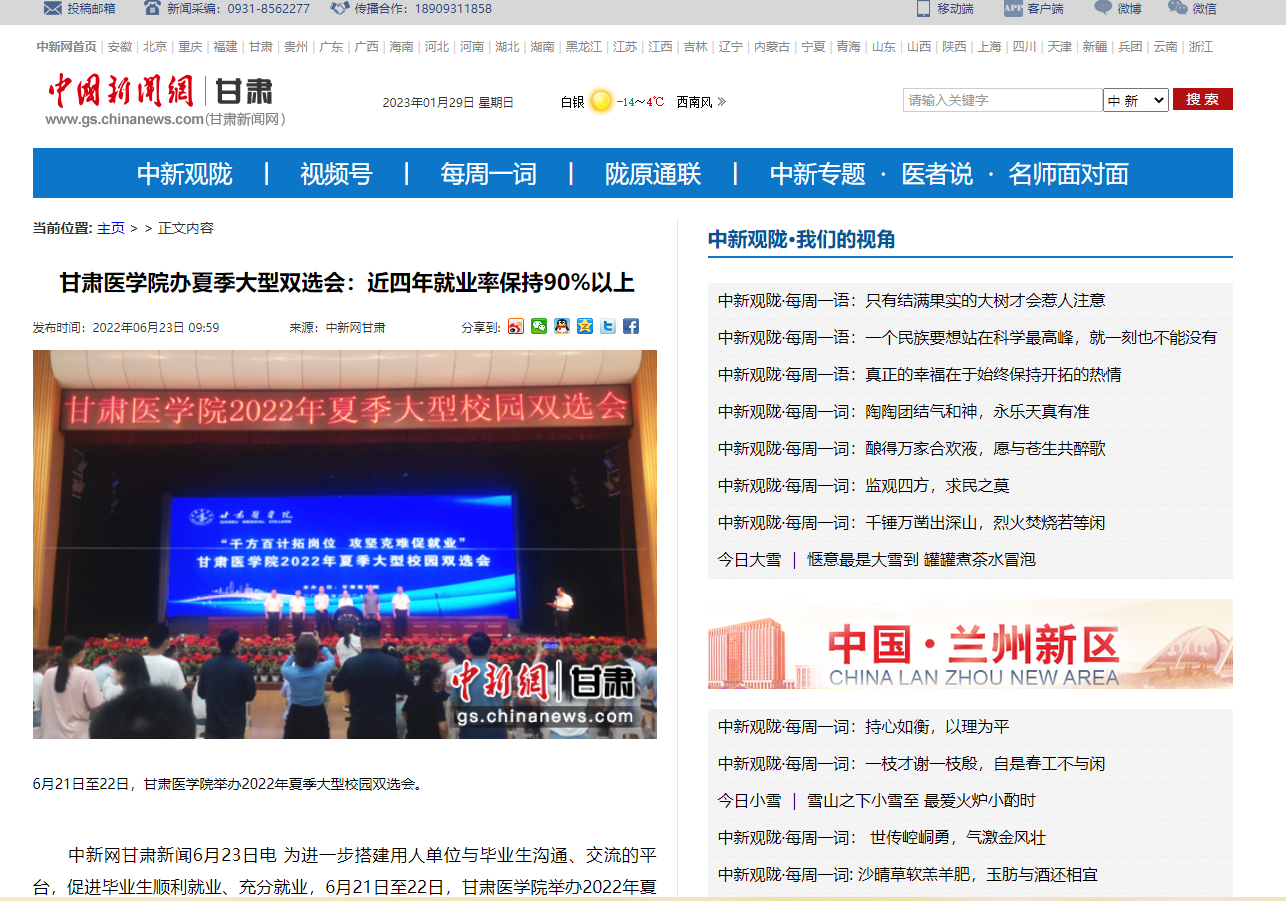Screen dimensions: 1286x901
Task: Share article on Facebook
Action: pyautogui.click(x=631, y=326)
